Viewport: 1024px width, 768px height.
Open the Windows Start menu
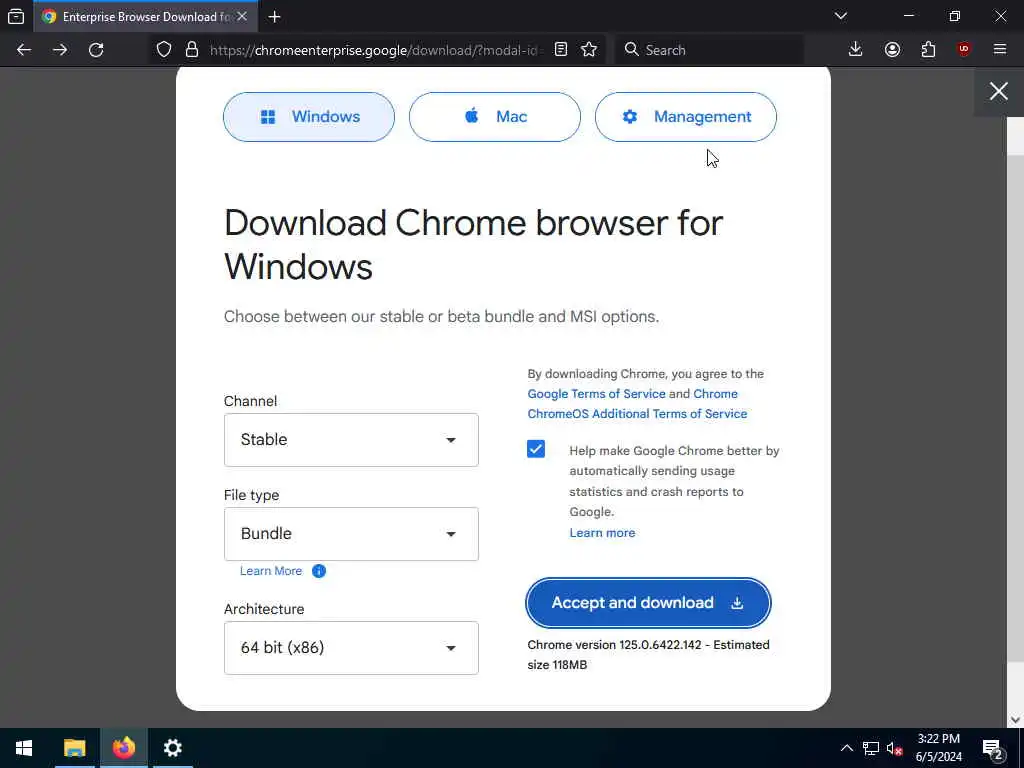pyautogui.click(x=24, y=748)
